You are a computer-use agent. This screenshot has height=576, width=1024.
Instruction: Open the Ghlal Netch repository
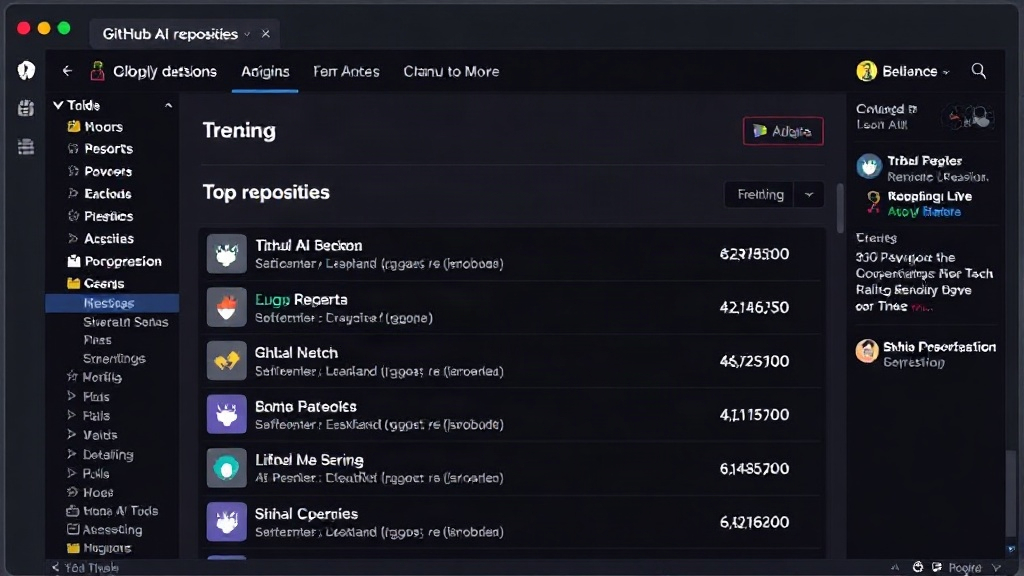click(x=296, y=353)
